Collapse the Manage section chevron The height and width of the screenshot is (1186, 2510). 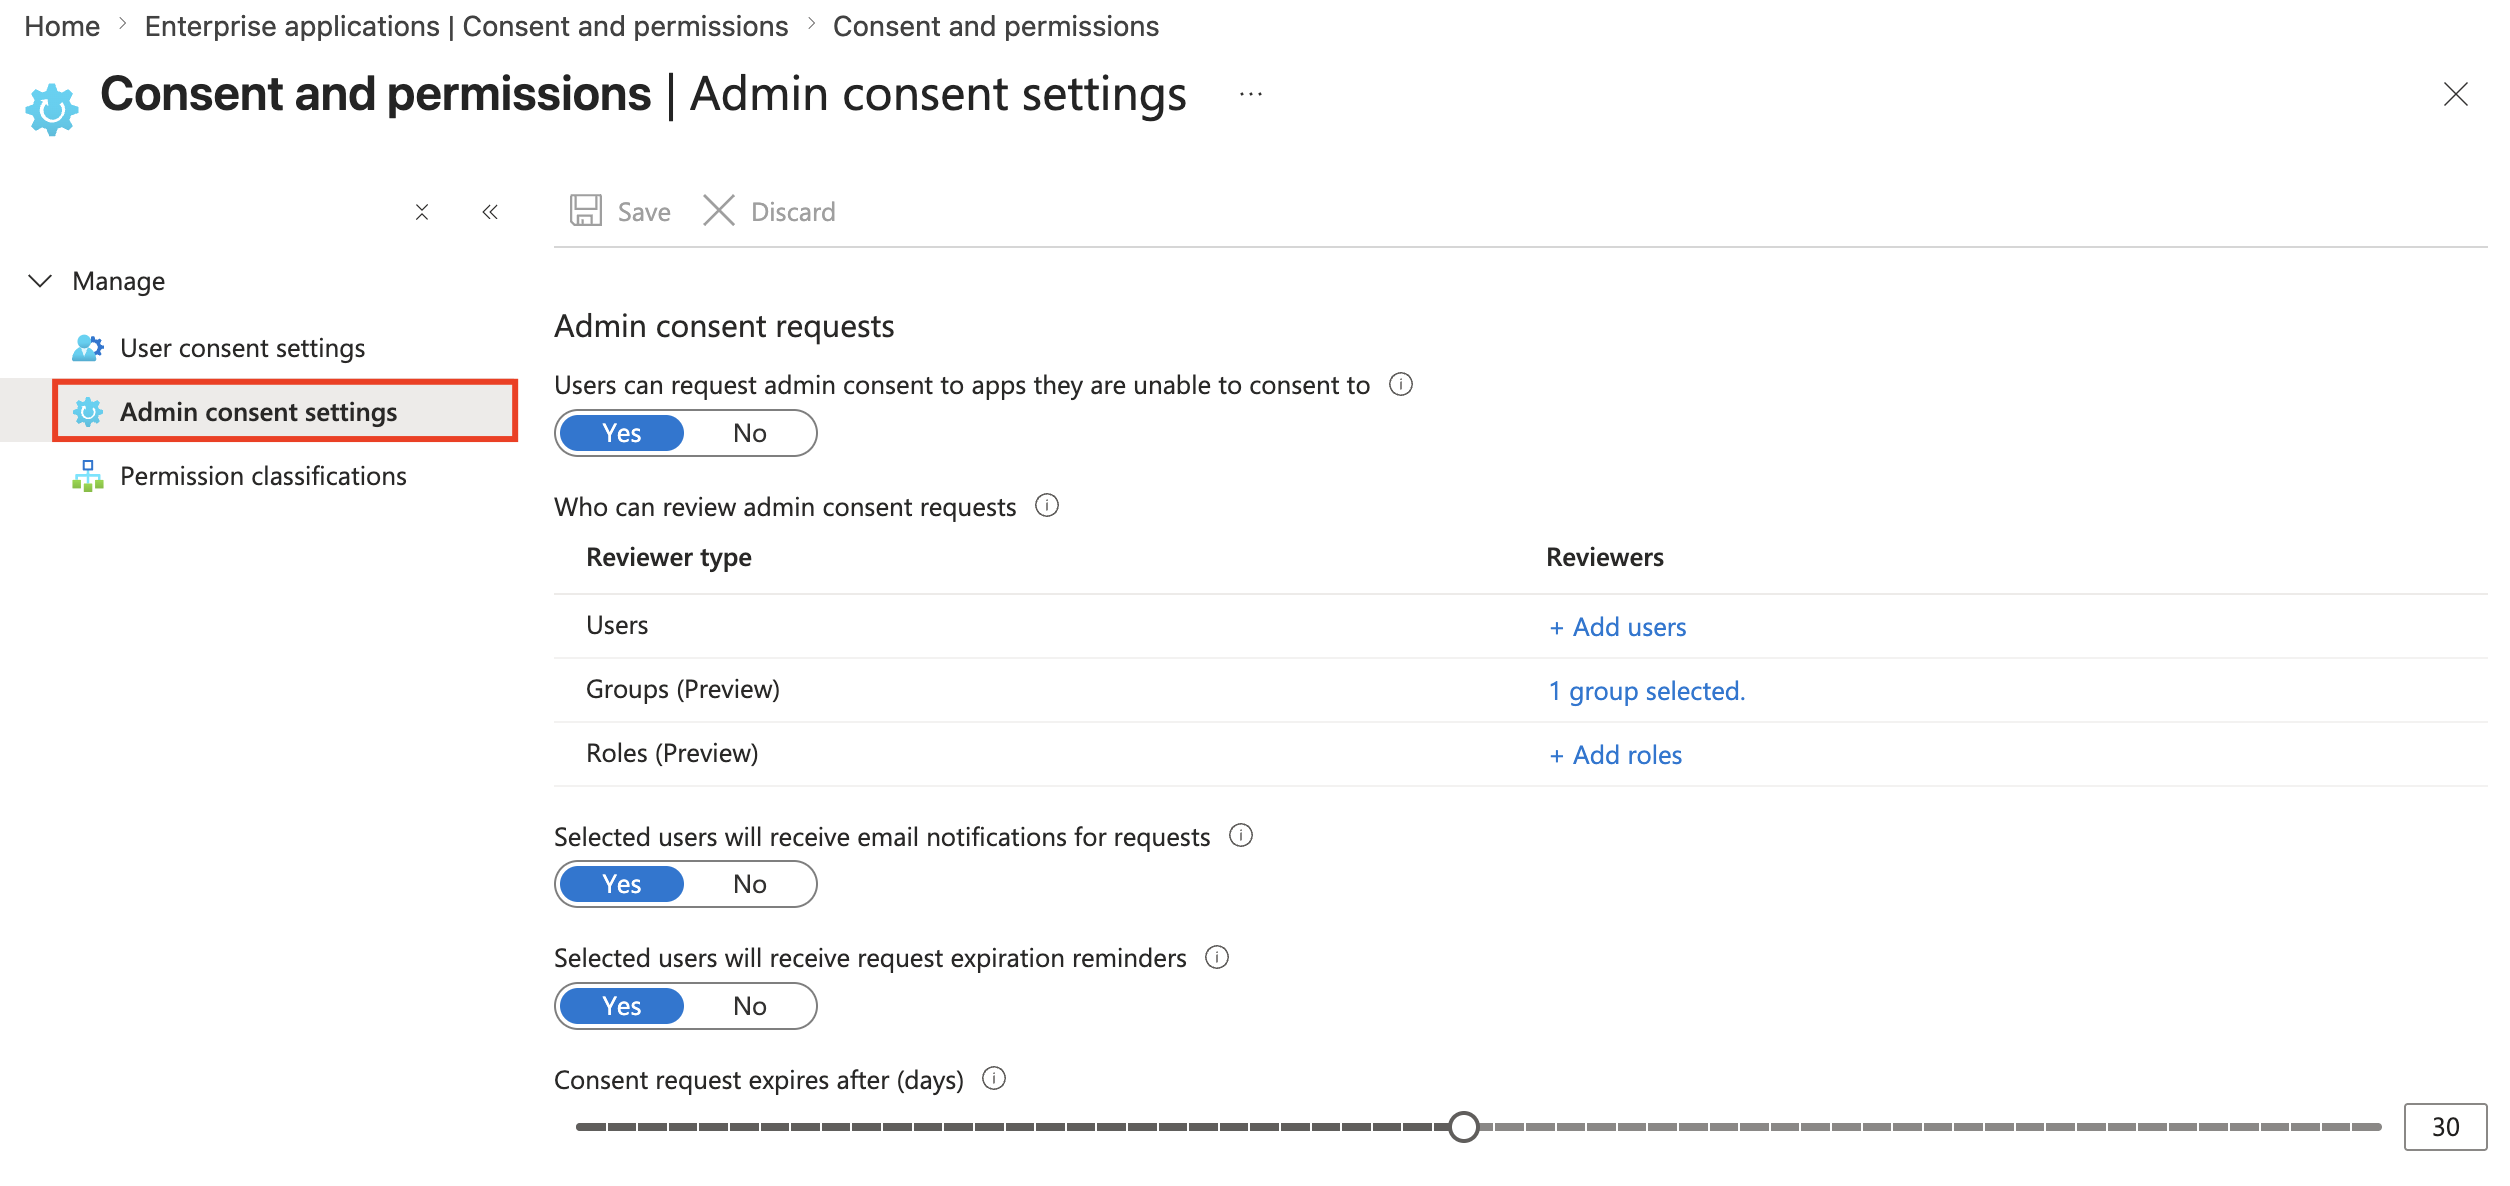[40, 281]
